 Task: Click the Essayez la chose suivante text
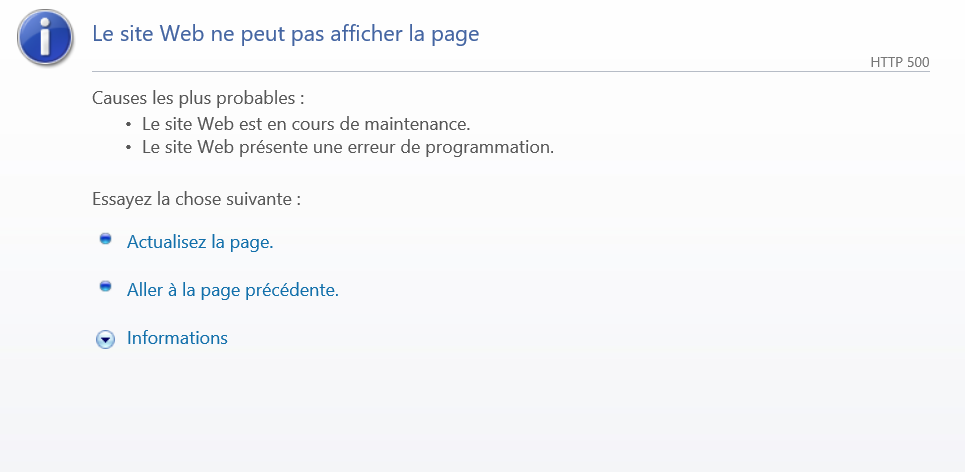(x=196, y=199)
